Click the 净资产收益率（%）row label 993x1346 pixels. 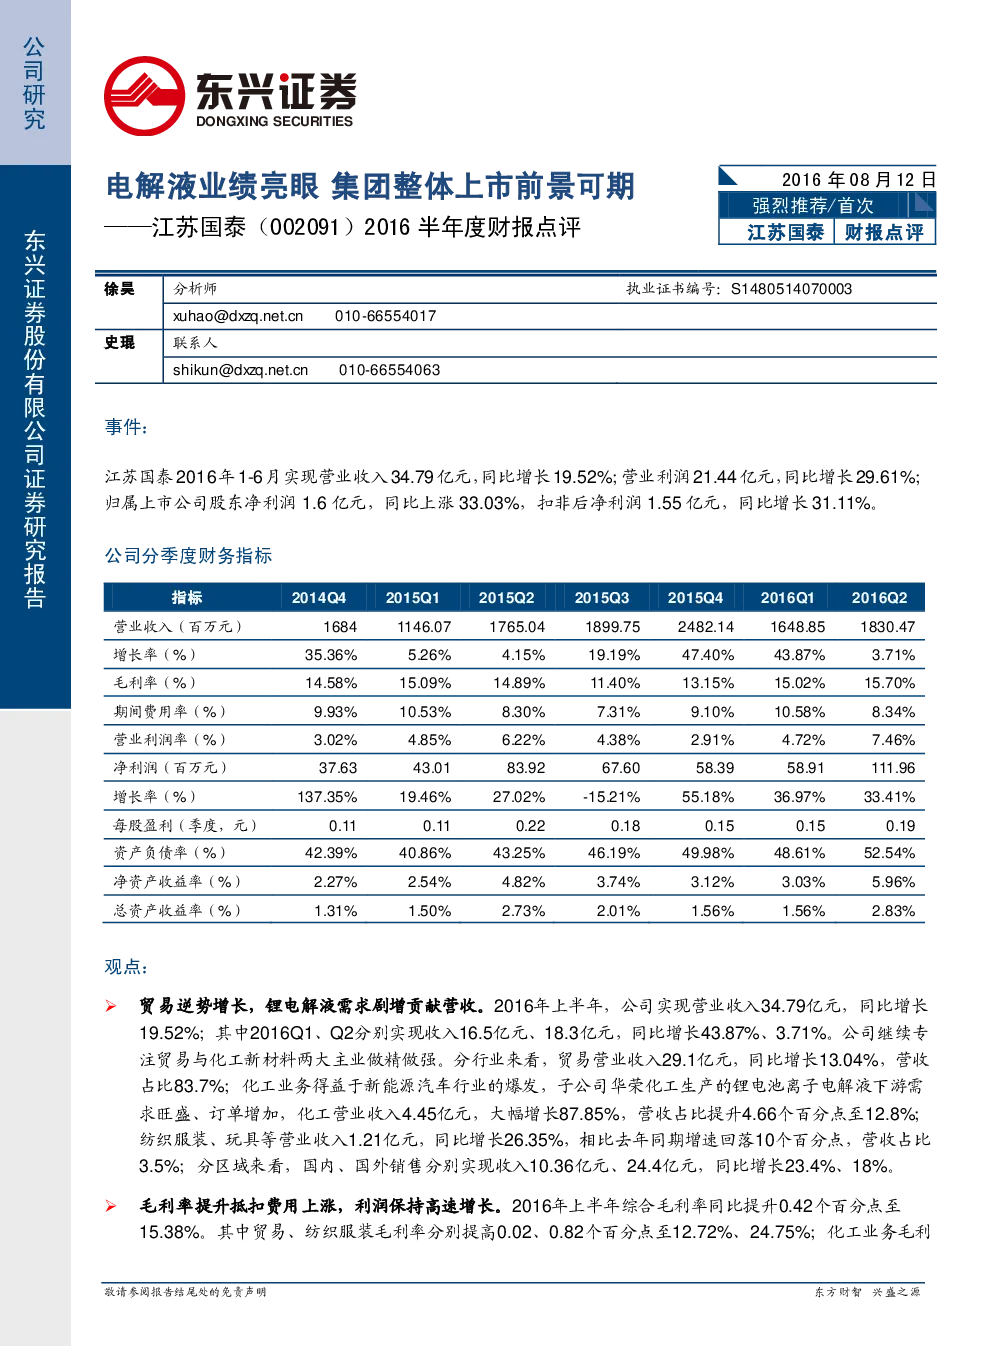(177, 882)
